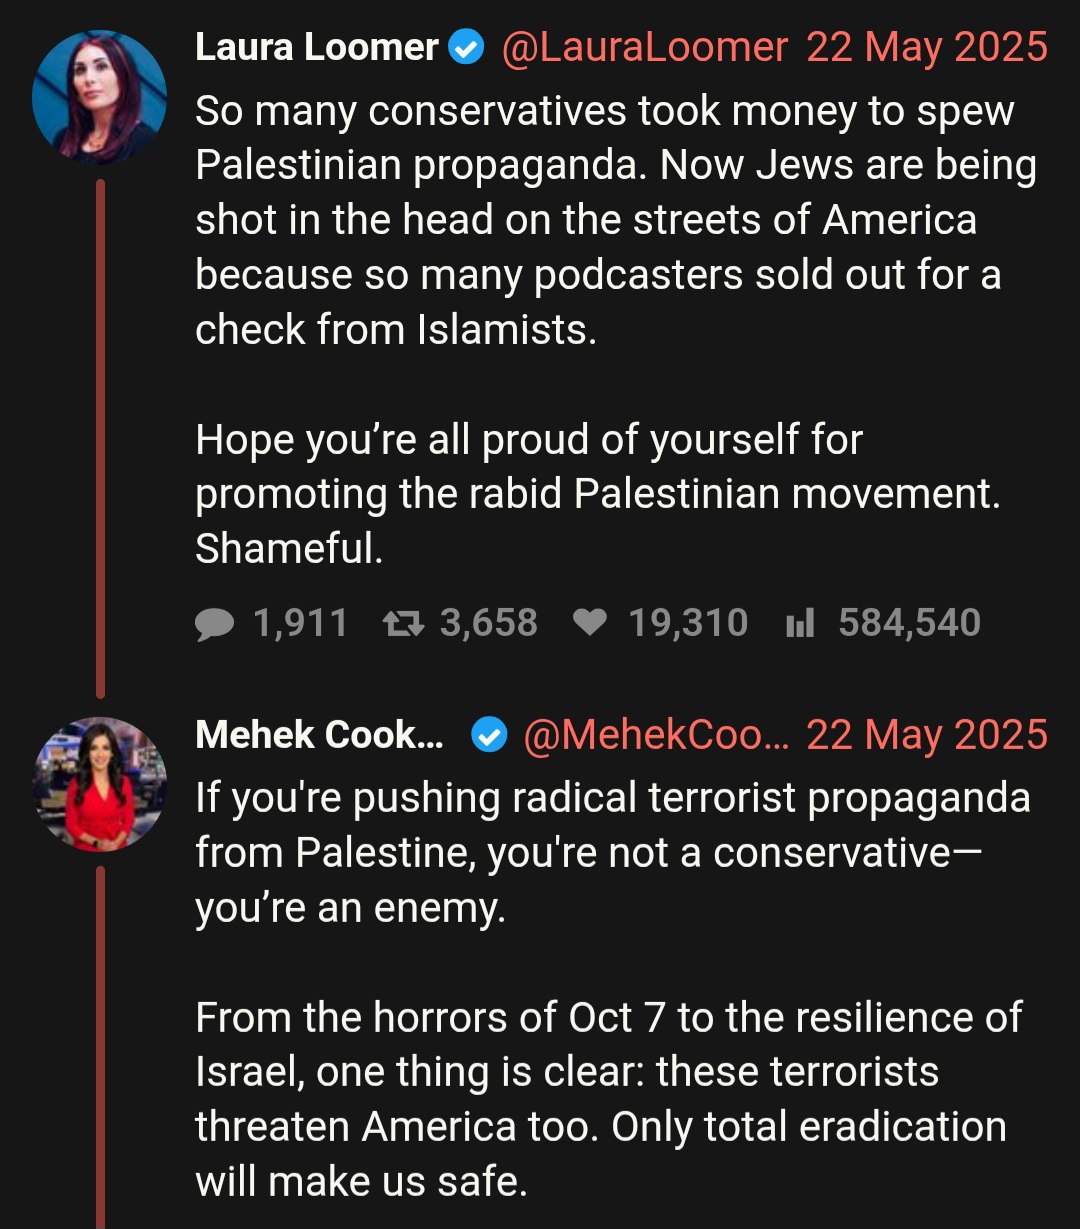Open the @LauraLoomer handle link

pyautogui.click(x=644, y=47)
